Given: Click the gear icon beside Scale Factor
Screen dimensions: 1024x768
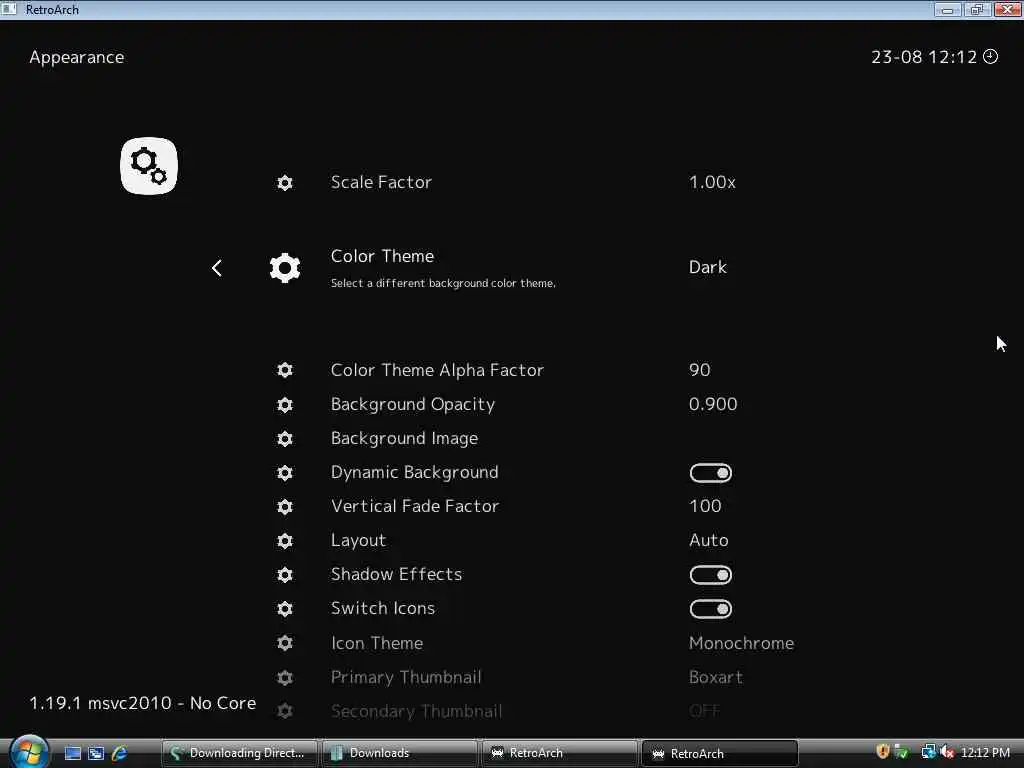Looking at the screenshot, I should pyautogui.click(x=285, y=183).
